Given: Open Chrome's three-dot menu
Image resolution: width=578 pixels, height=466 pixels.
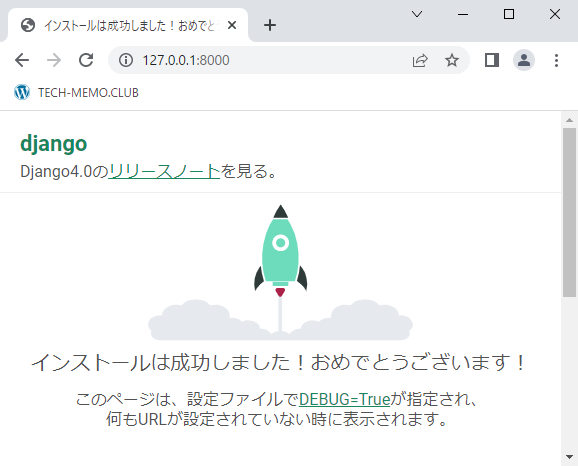Looking at the screenshot, I should 557,60.
